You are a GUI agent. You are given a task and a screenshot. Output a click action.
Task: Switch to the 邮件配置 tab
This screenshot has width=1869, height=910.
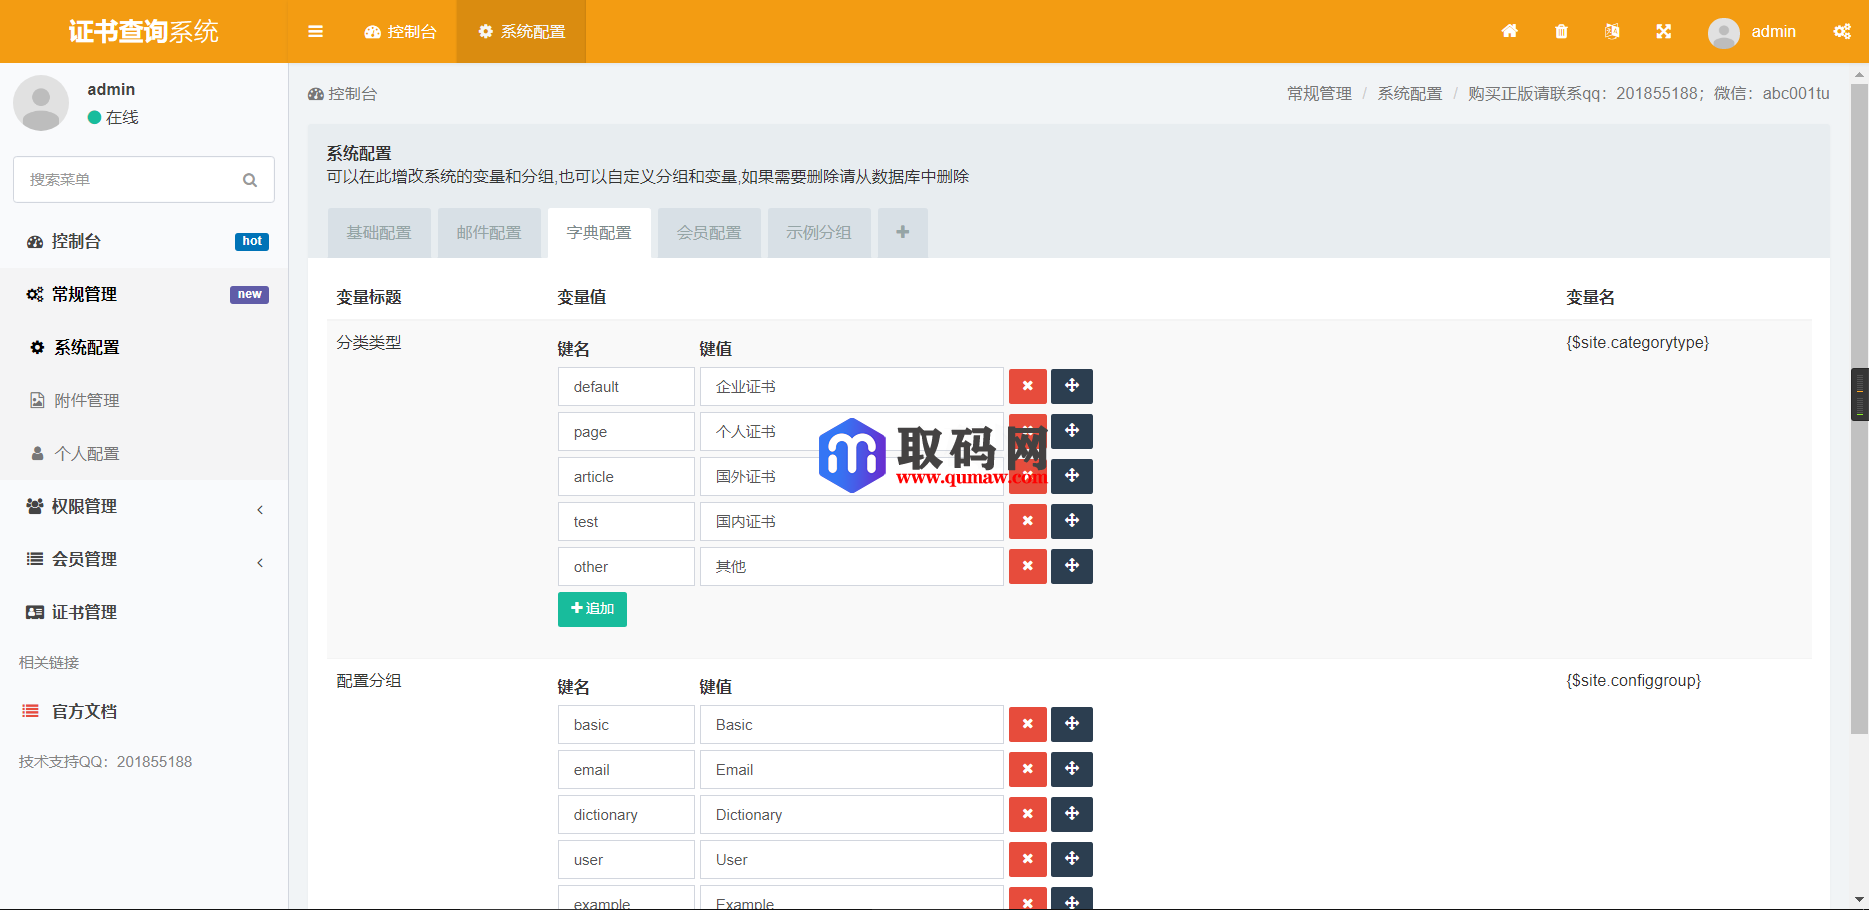(489, 232)
